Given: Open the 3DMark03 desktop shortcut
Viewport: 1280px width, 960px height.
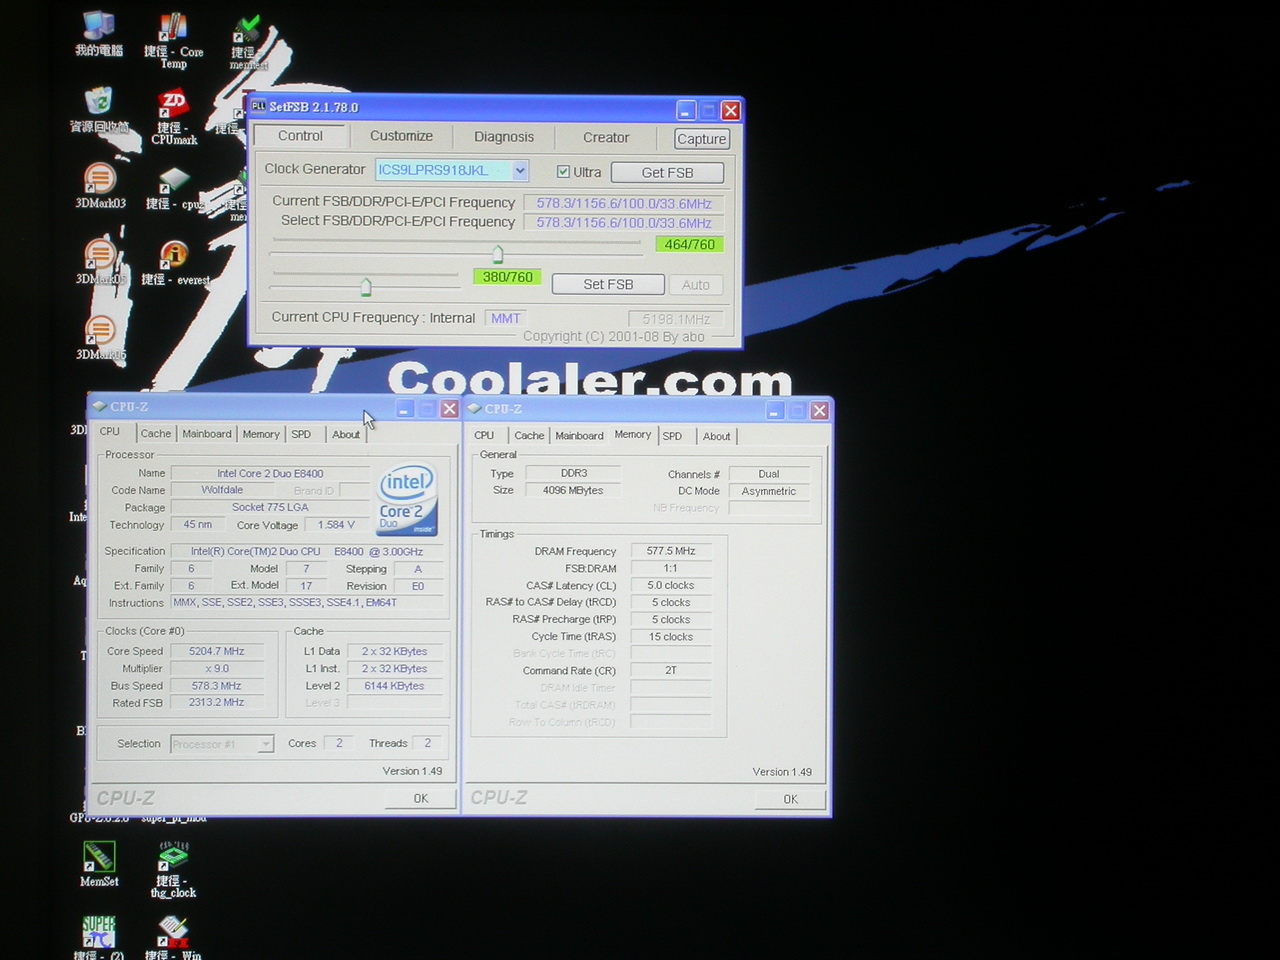Looking at the screenshot, I should tap(100, 187).
